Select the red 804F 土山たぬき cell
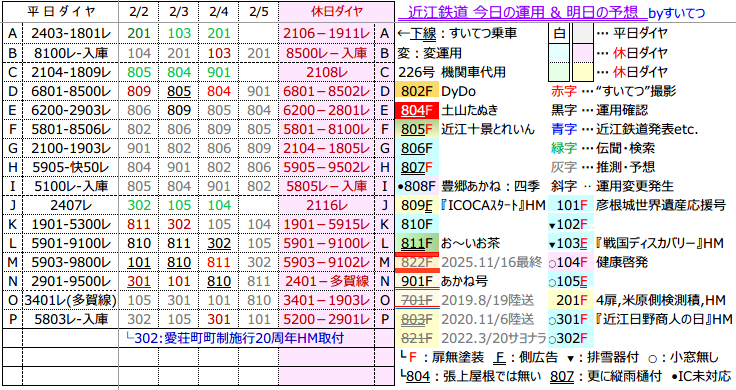 click(417, 110)
